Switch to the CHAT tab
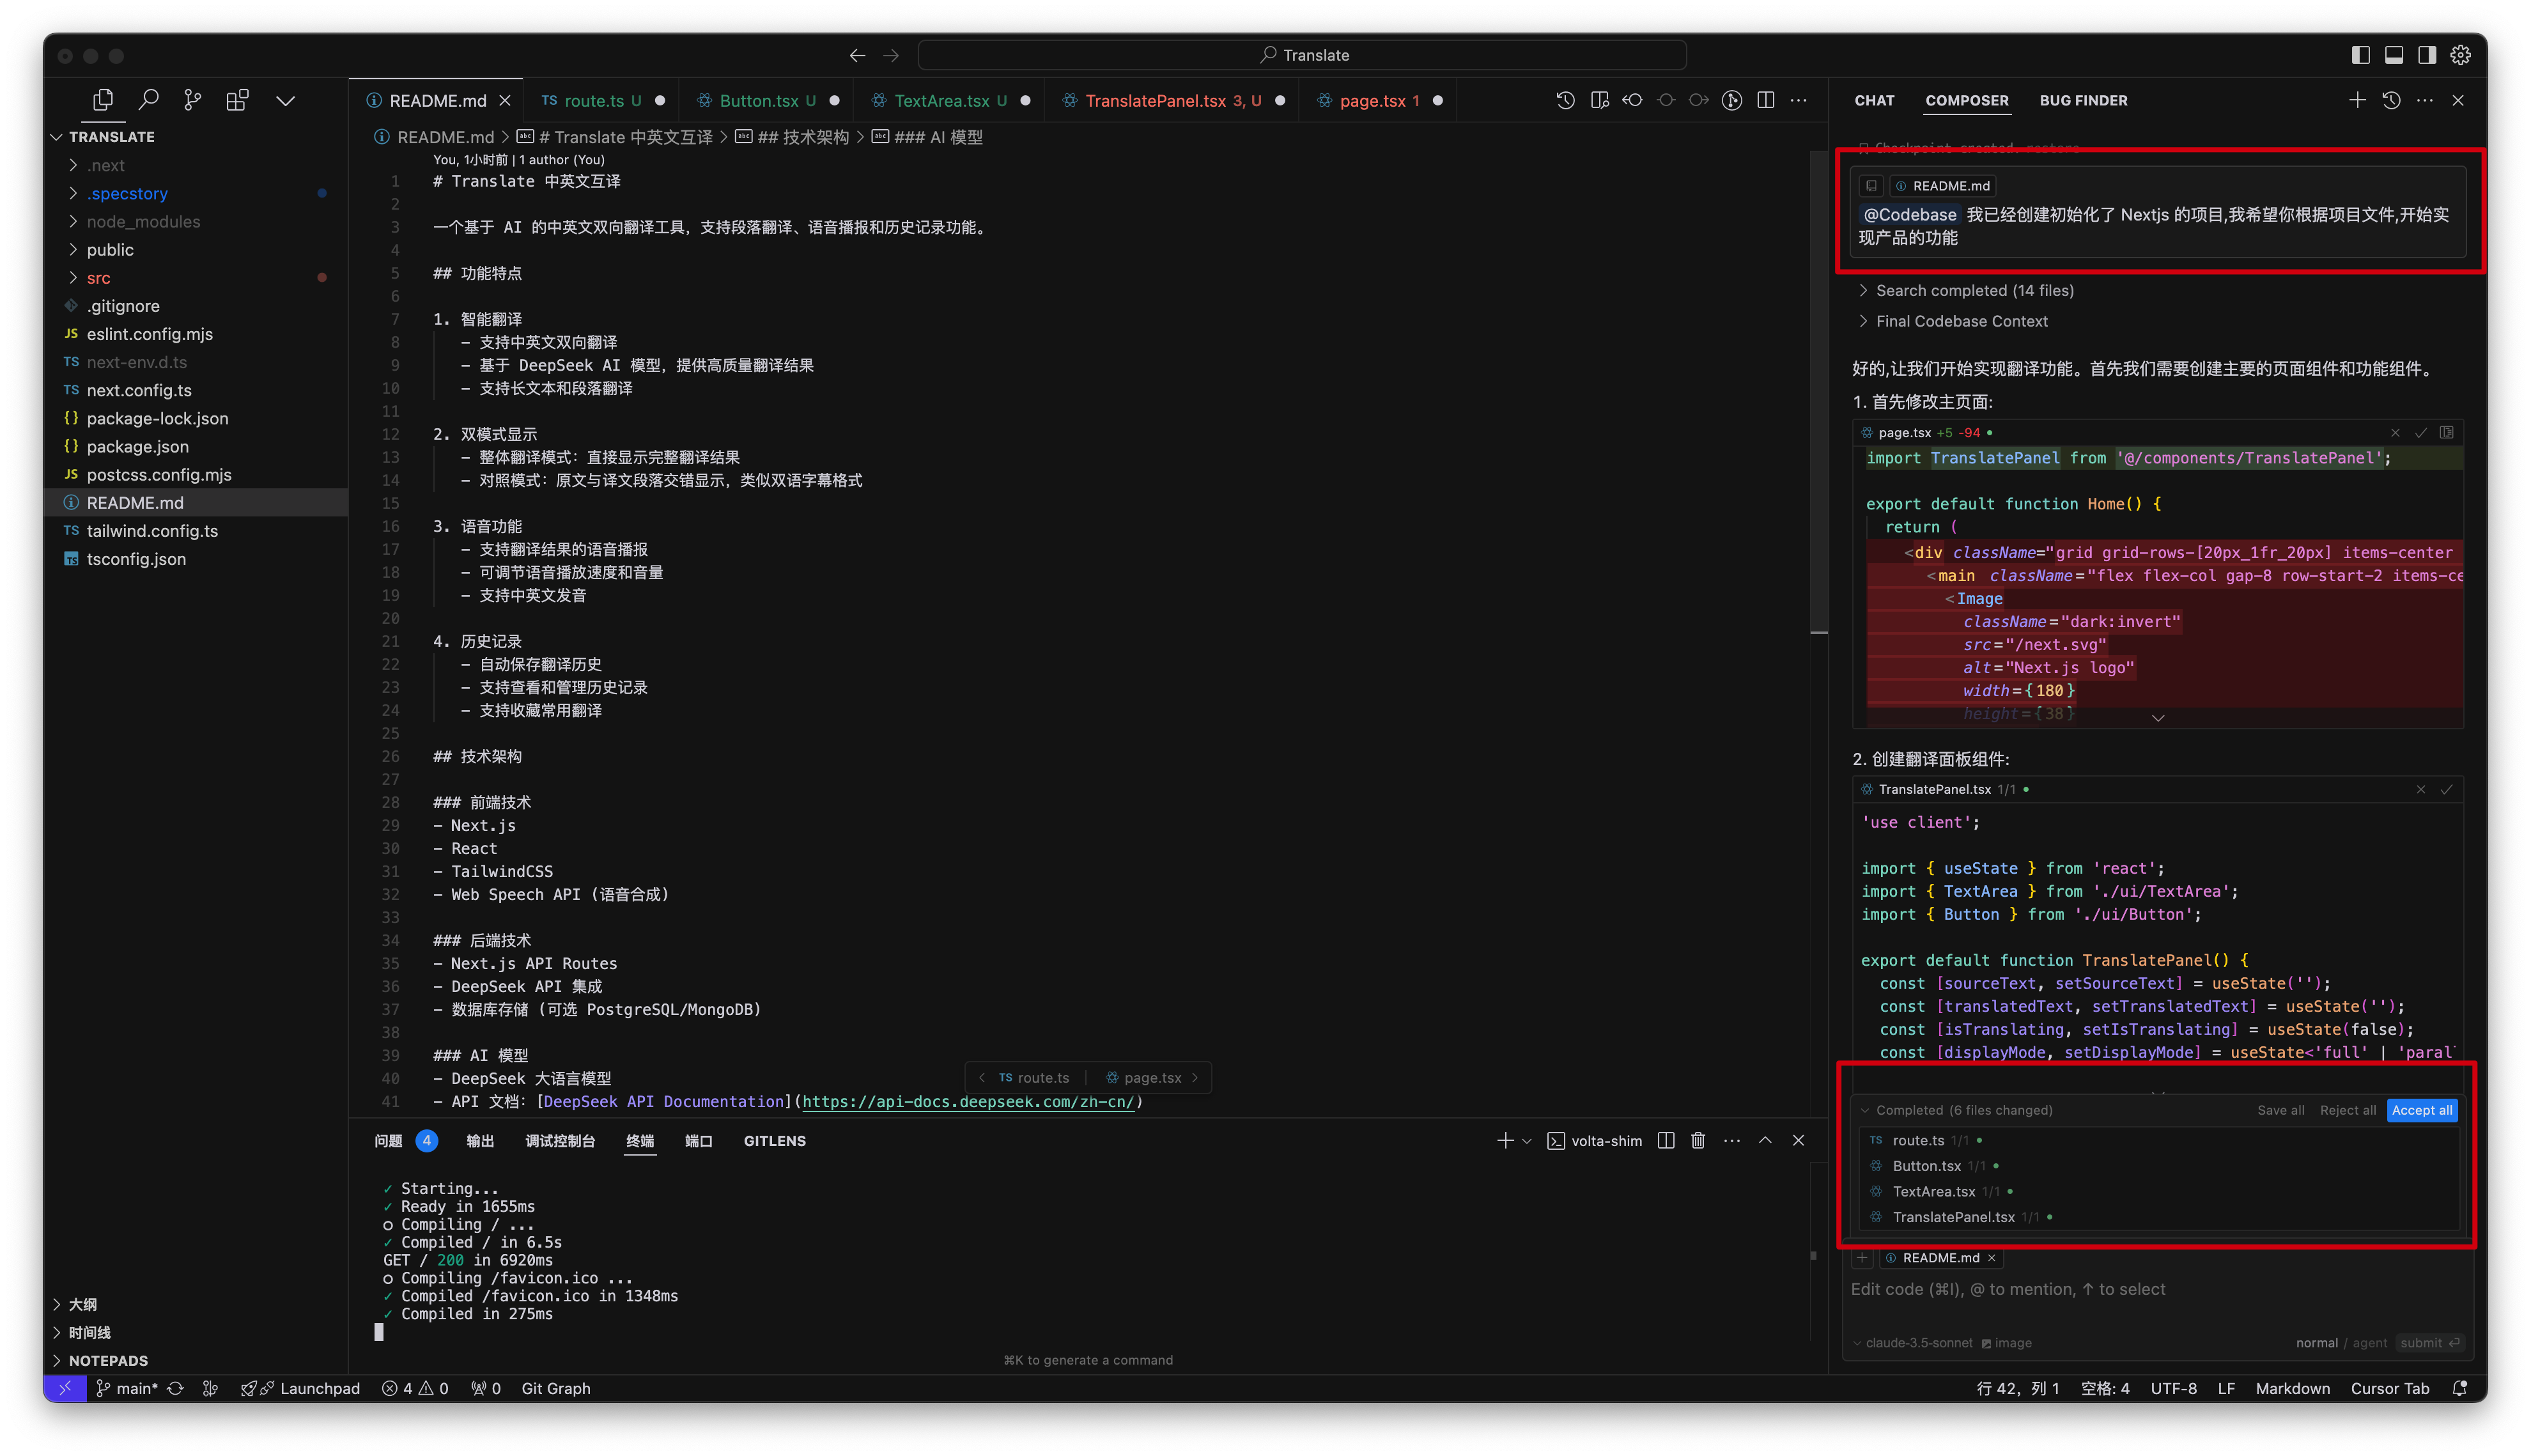This screenshot has width=2531, height=1456. click(1874, 100)
